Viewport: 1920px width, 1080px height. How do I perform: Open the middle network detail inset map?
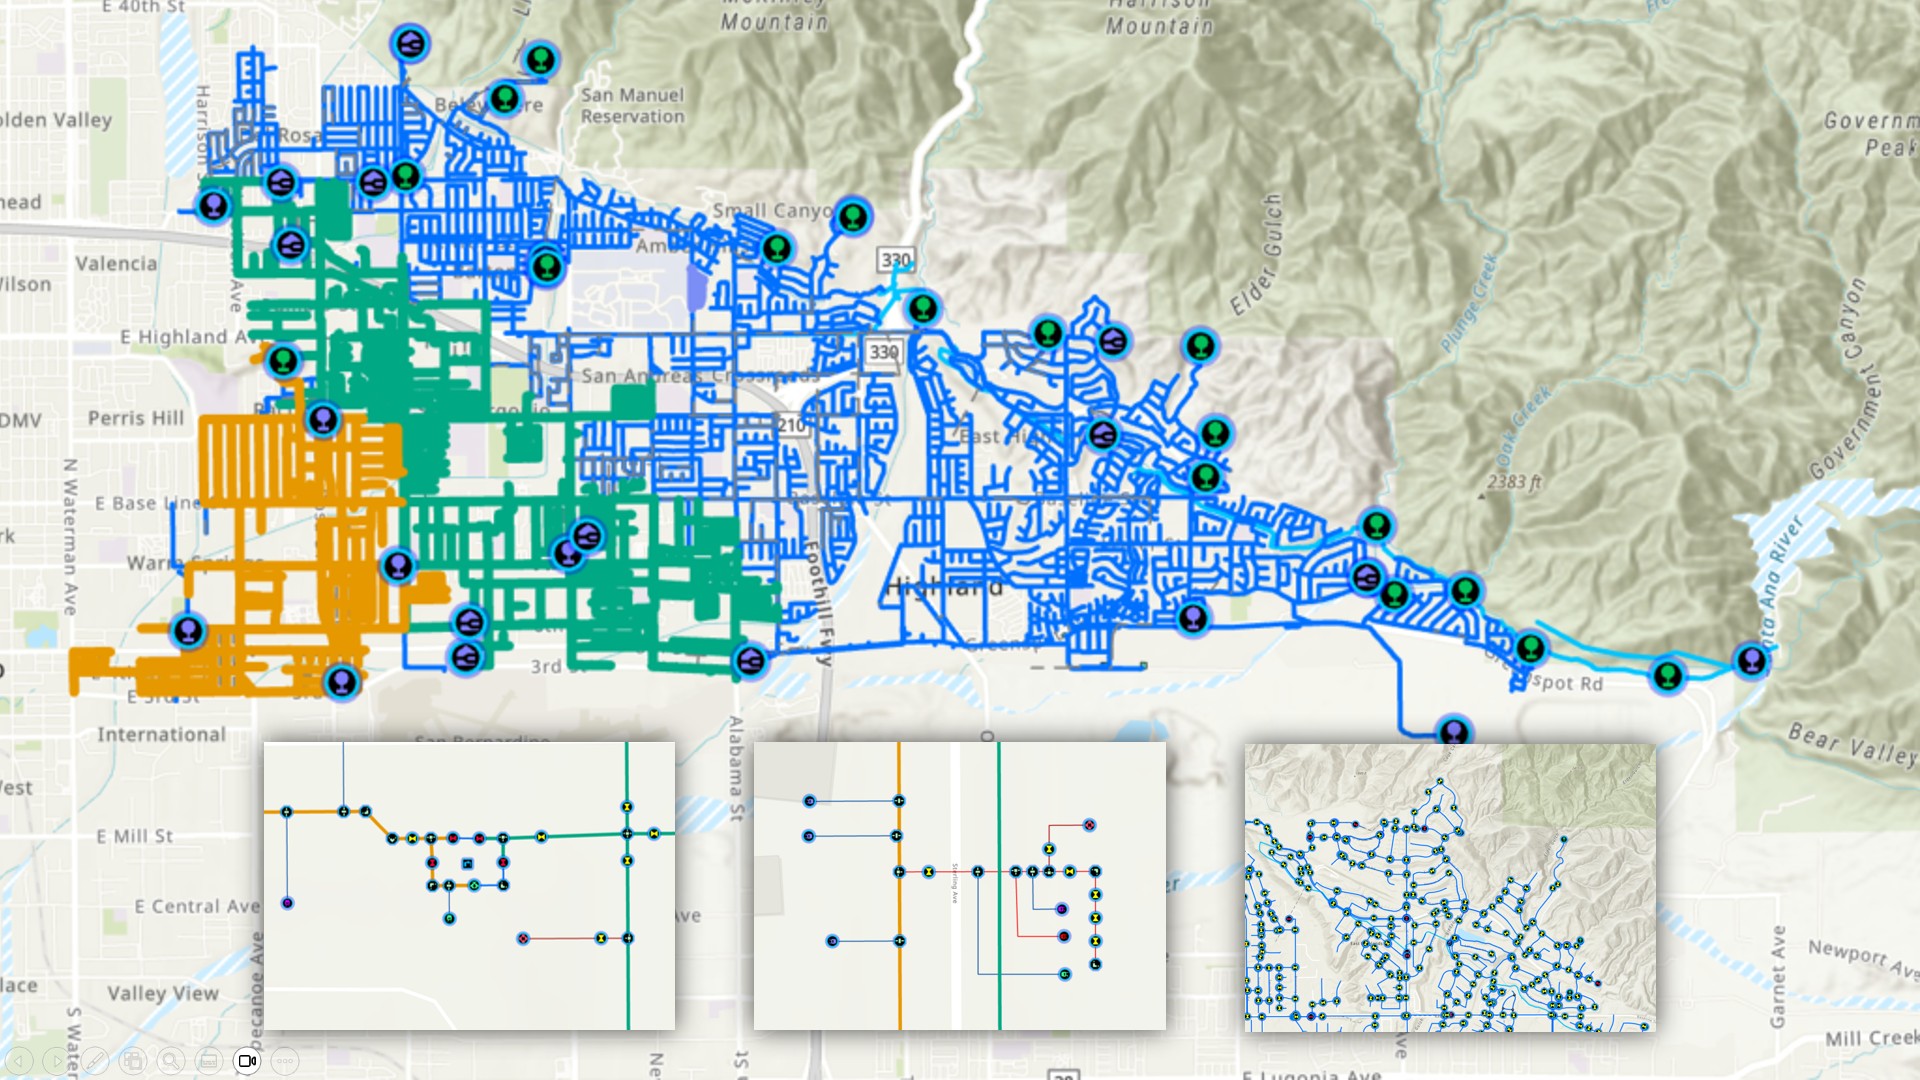(960, 886)
